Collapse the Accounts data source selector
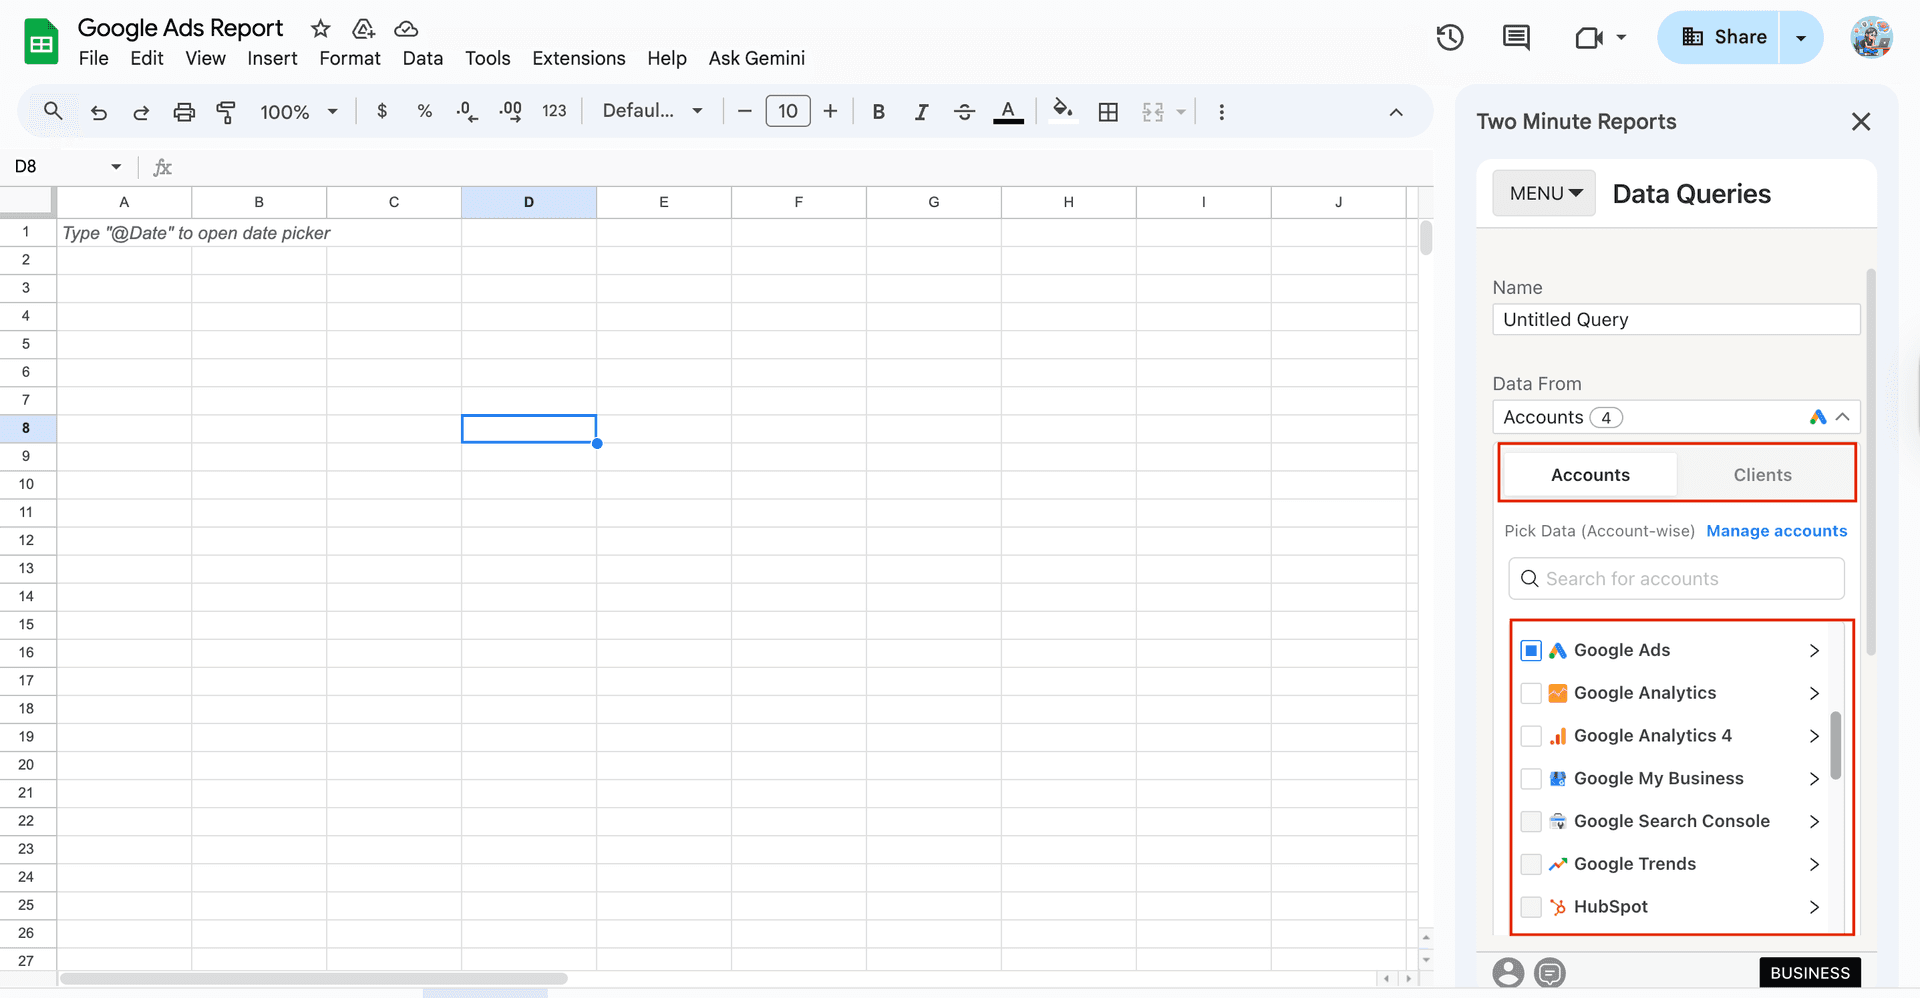The height and width of the screenshot is (998, 1920). pyautogui.click(x=1843, y=417)
